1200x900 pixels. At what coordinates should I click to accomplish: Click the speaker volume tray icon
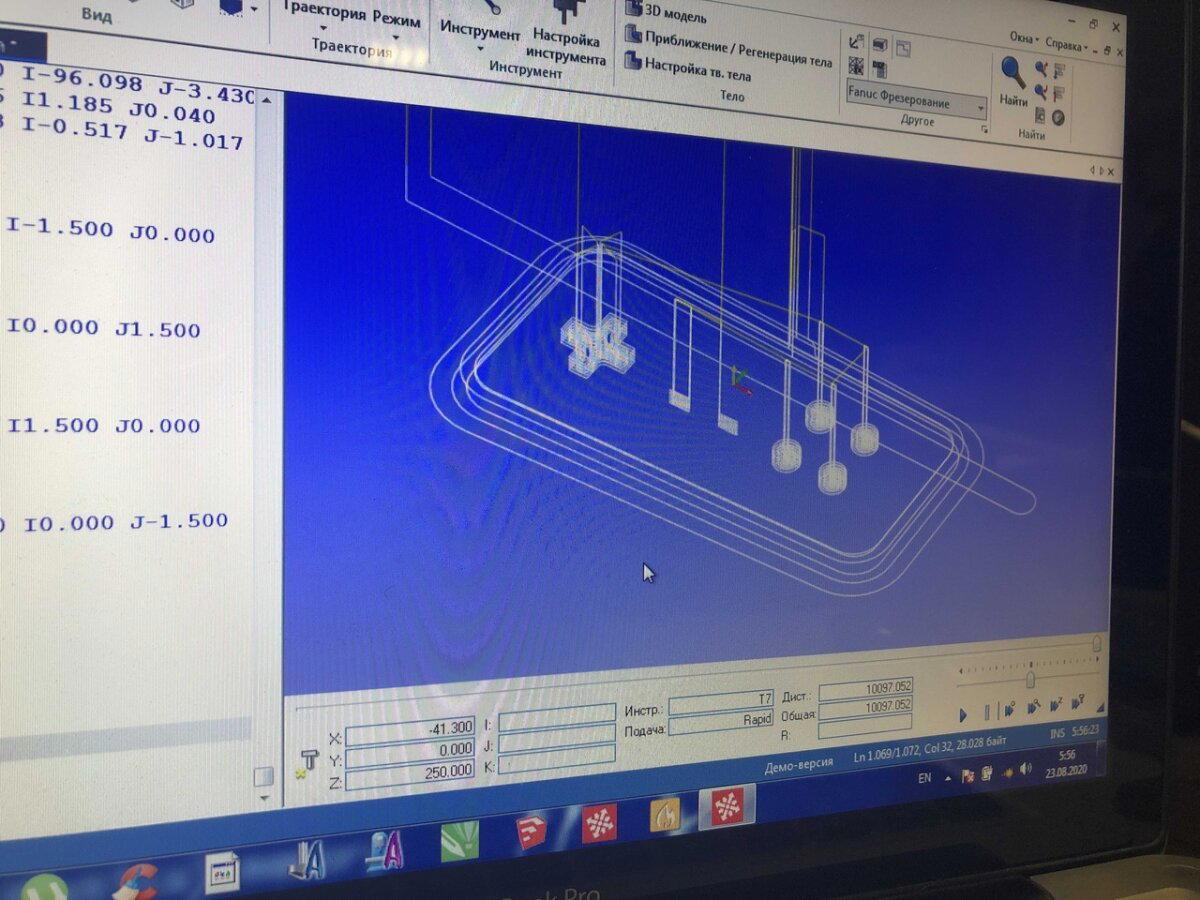(1025, 768)
